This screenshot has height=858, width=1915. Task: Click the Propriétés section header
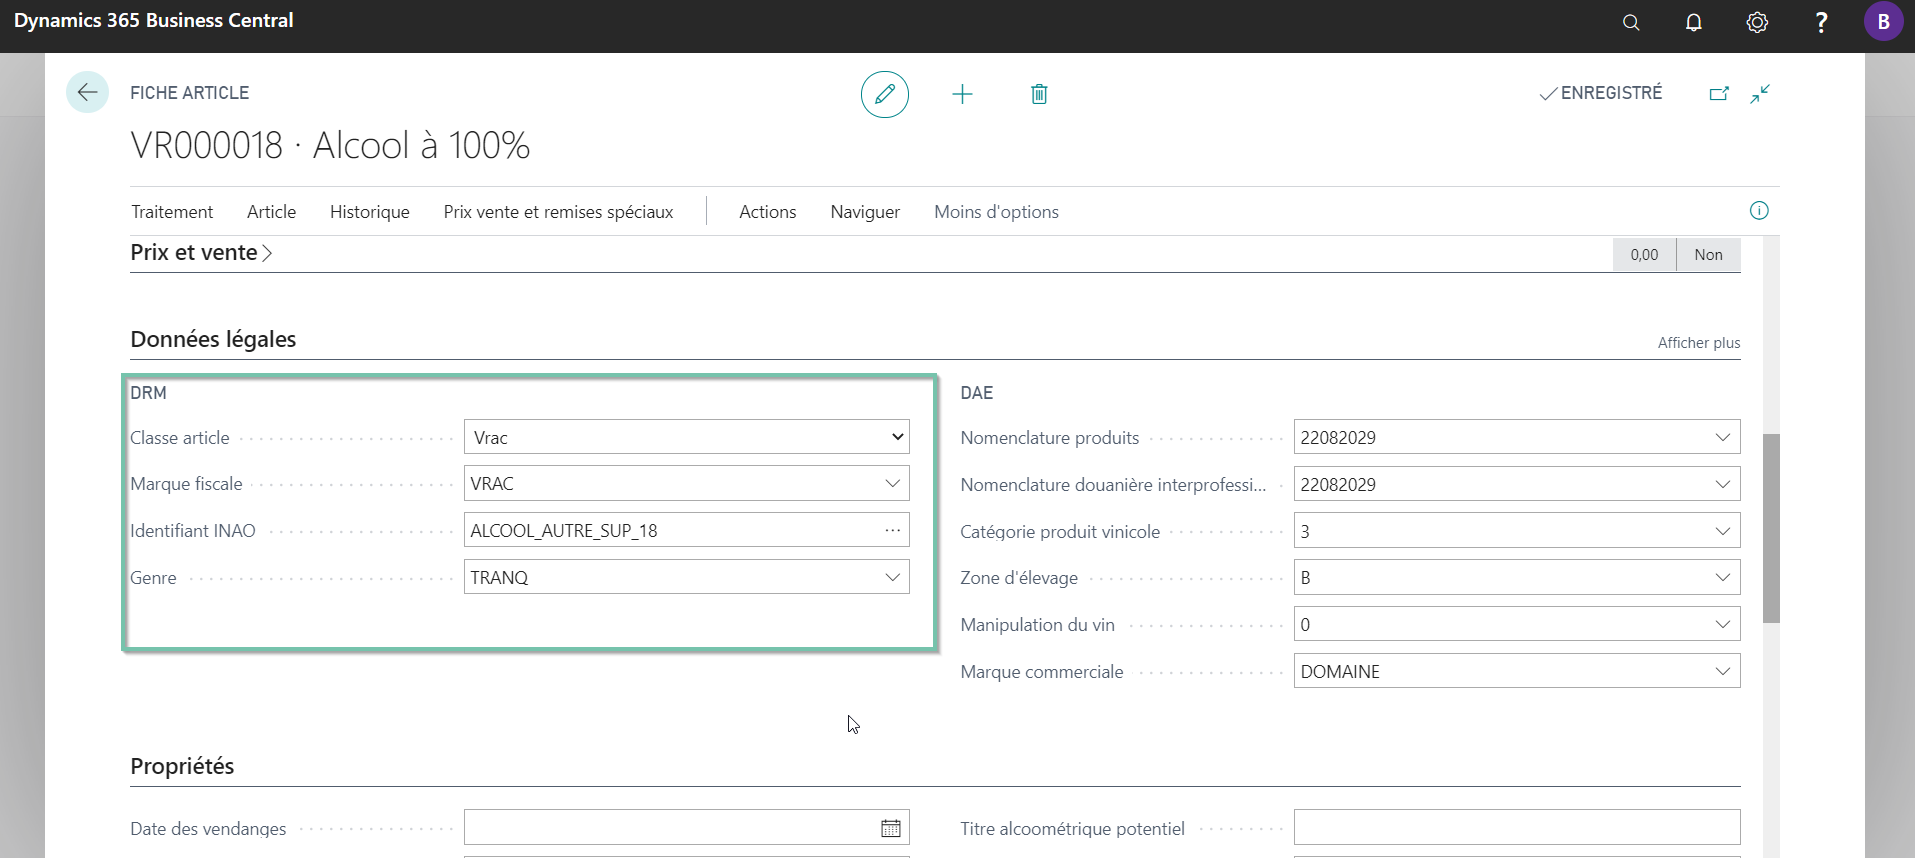[182, 766]
